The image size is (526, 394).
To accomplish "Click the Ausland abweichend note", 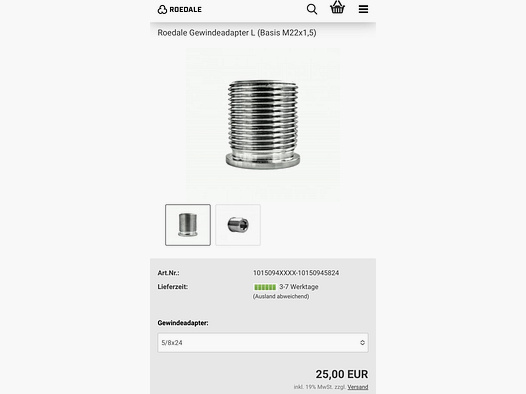I will (281, 296).
